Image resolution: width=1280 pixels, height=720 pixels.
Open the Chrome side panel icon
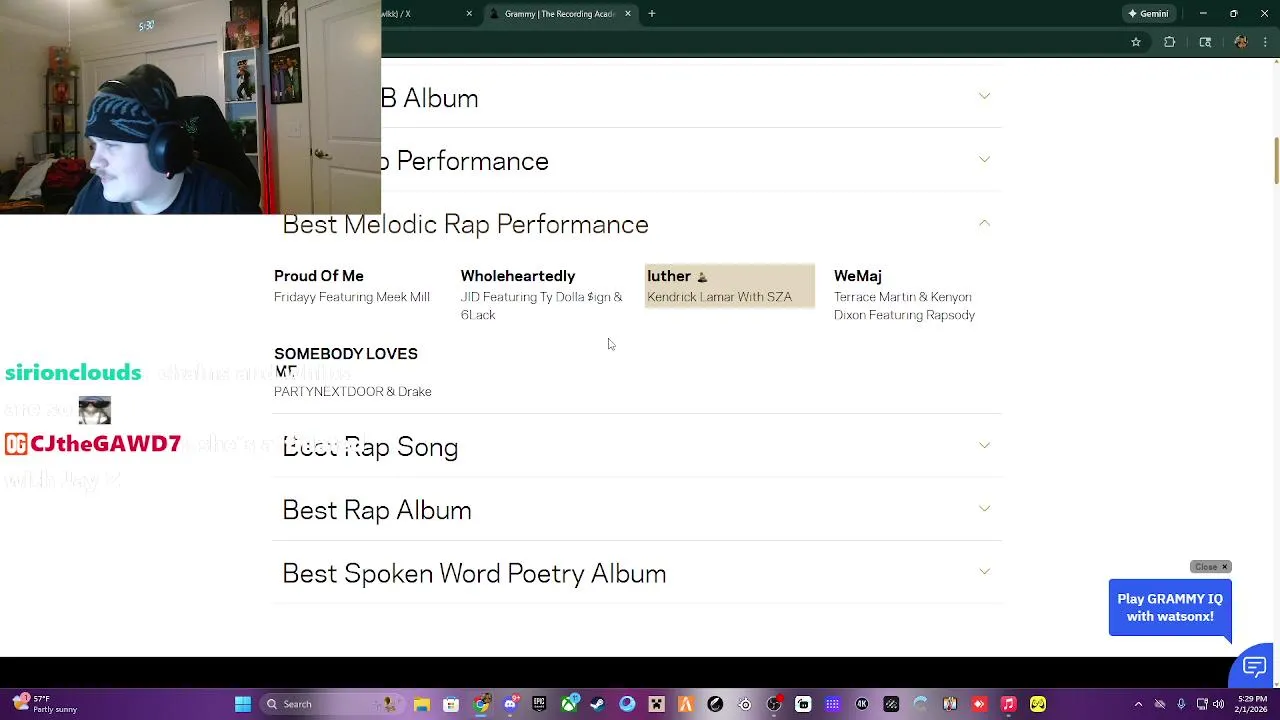pos(1205,42)
